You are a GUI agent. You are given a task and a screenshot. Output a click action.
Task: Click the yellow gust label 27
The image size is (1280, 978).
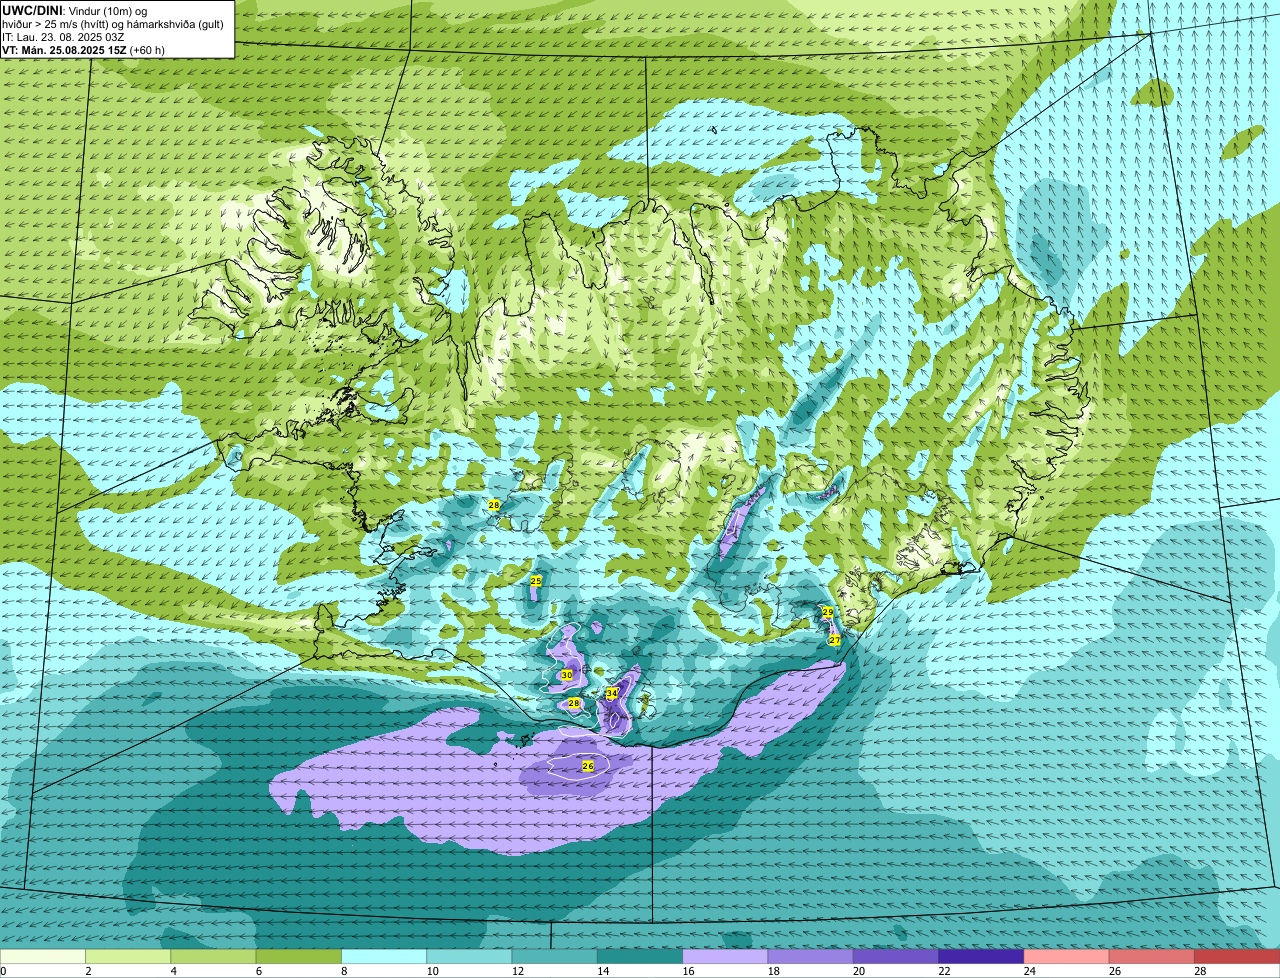click(x=835, y=640)
